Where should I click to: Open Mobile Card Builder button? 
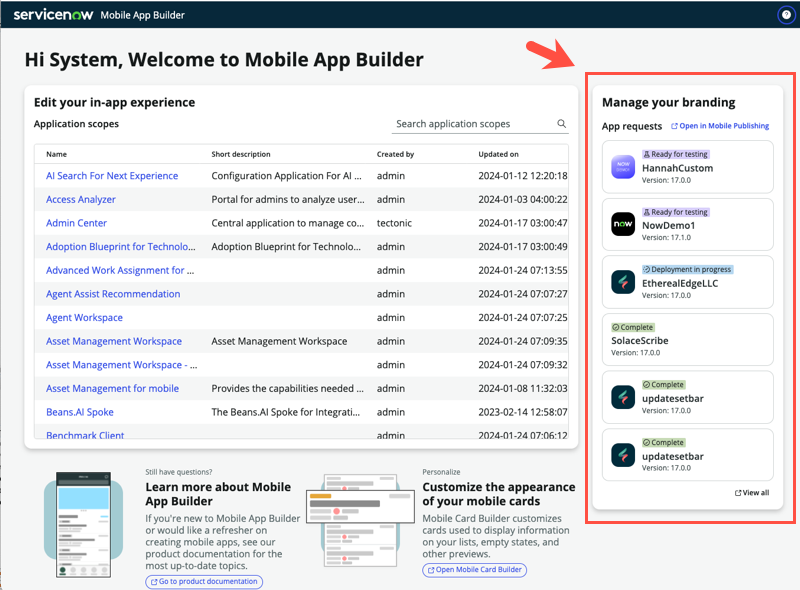pos(474,570)
